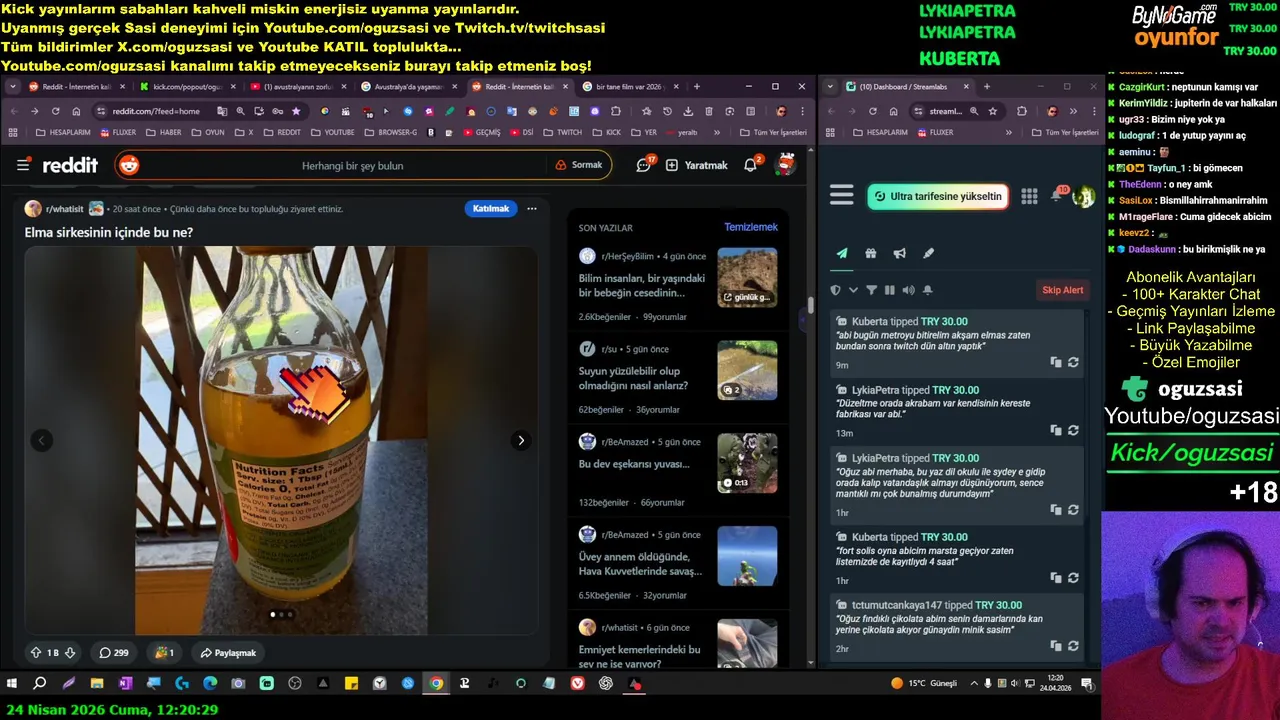Join r/whatisit with Katılmak button

pos(491,208)
